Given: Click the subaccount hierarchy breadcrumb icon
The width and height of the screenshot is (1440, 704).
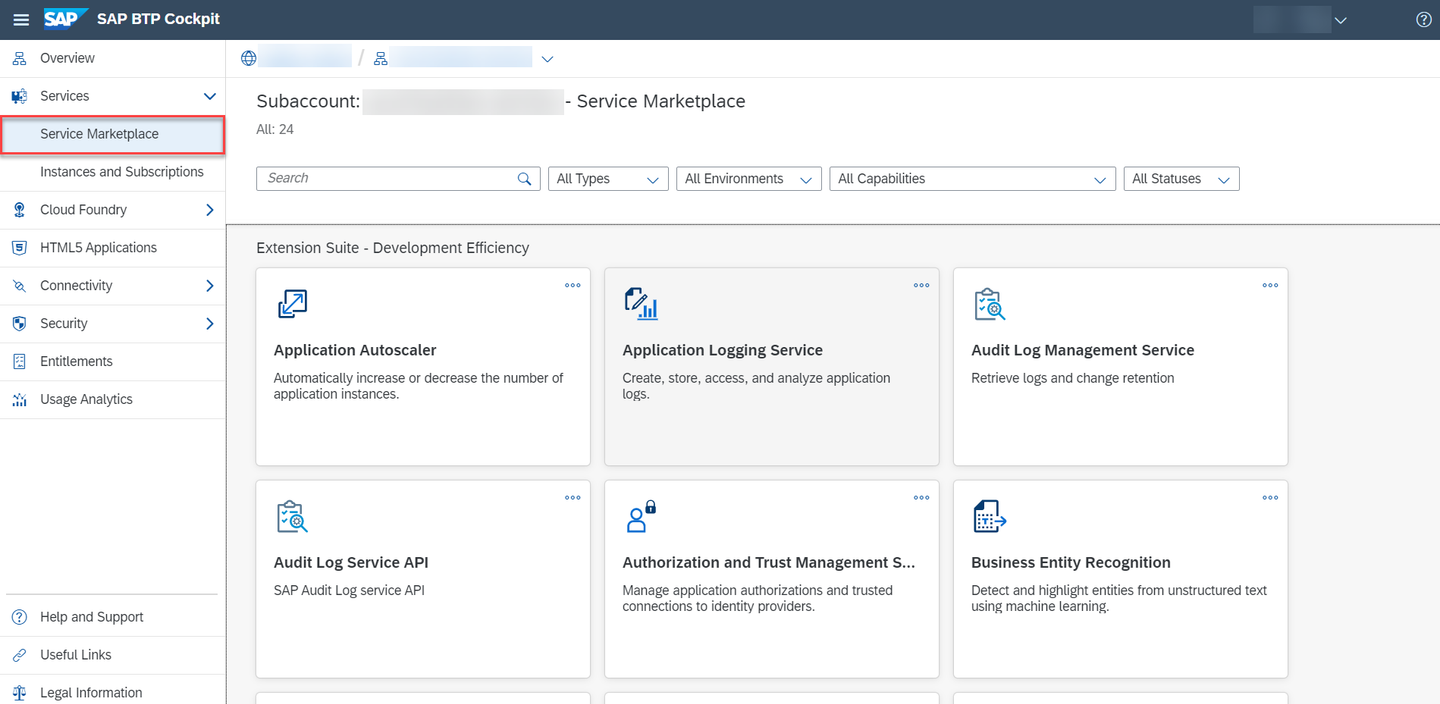Looking at the screenshot, I should pos(380,59).
